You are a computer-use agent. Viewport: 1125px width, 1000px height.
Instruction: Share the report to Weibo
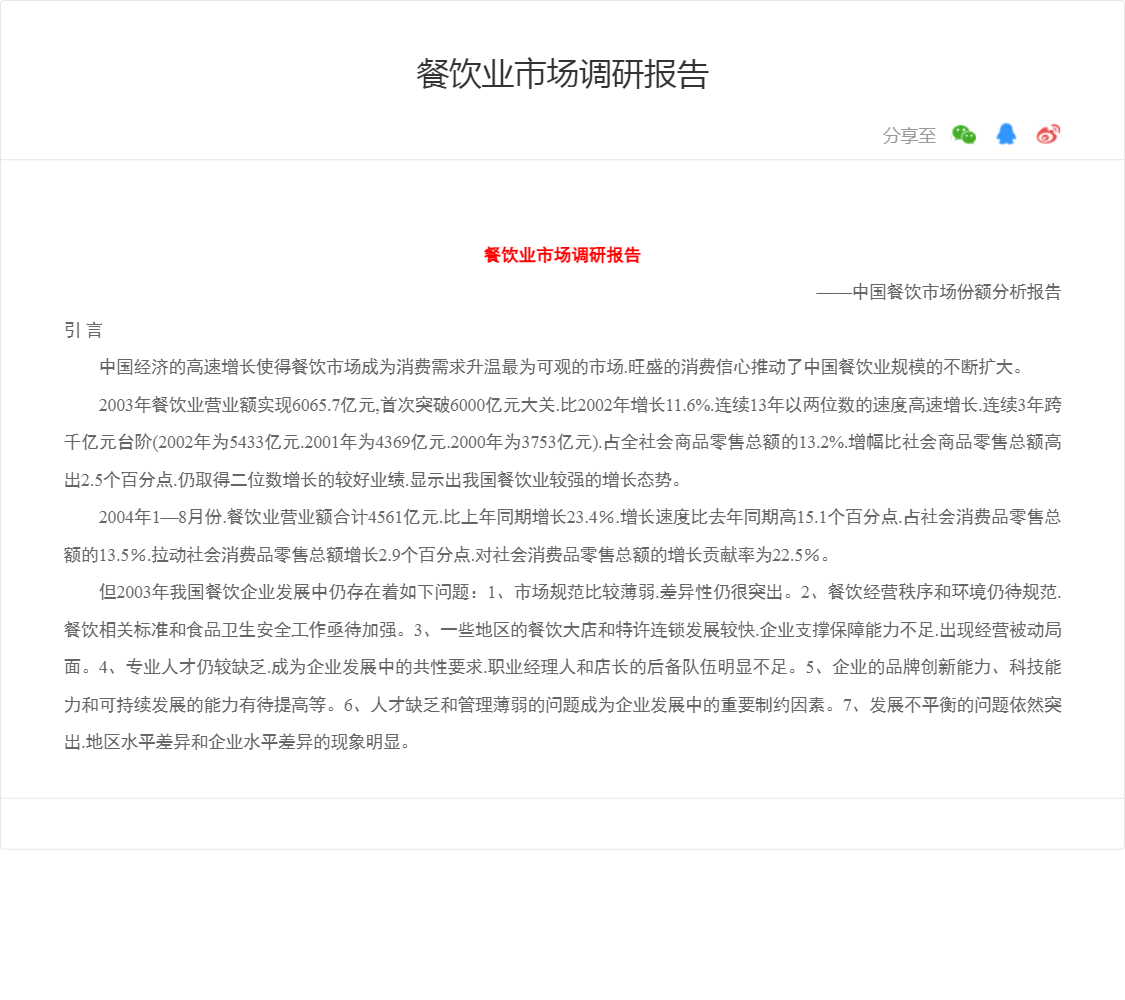click(x=1048, y=135)
